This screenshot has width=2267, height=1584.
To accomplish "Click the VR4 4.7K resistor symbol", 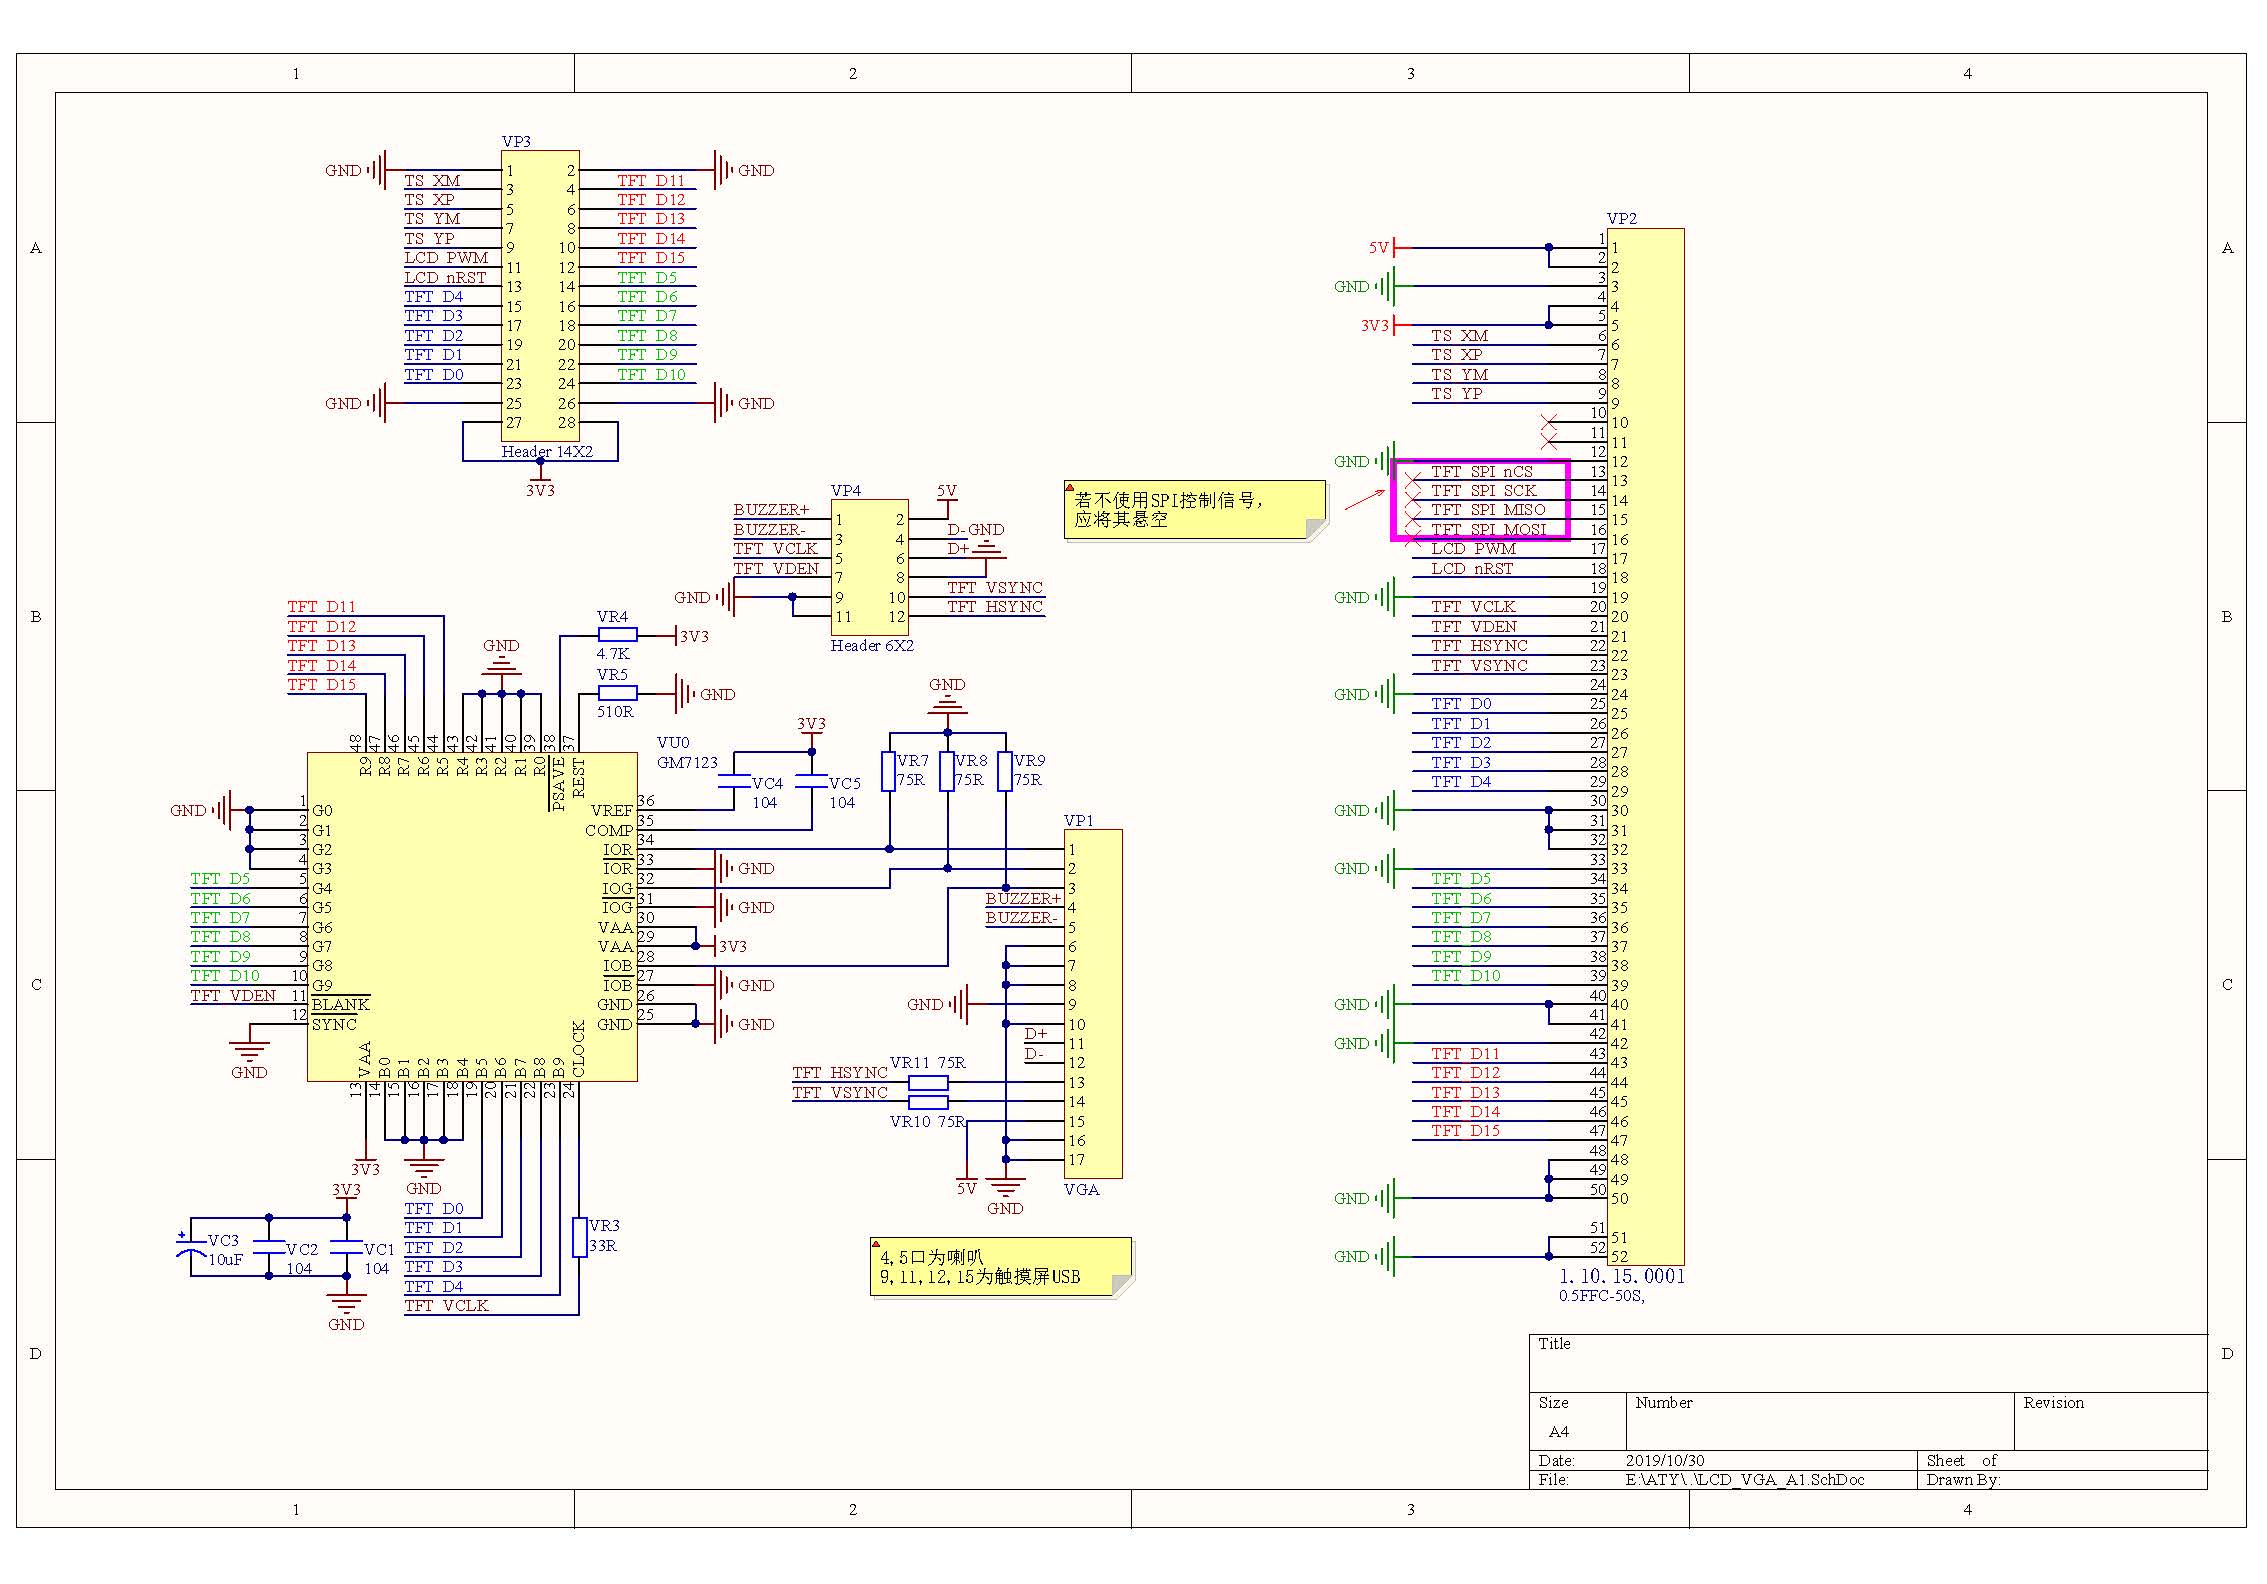I will tap(617, 635).
